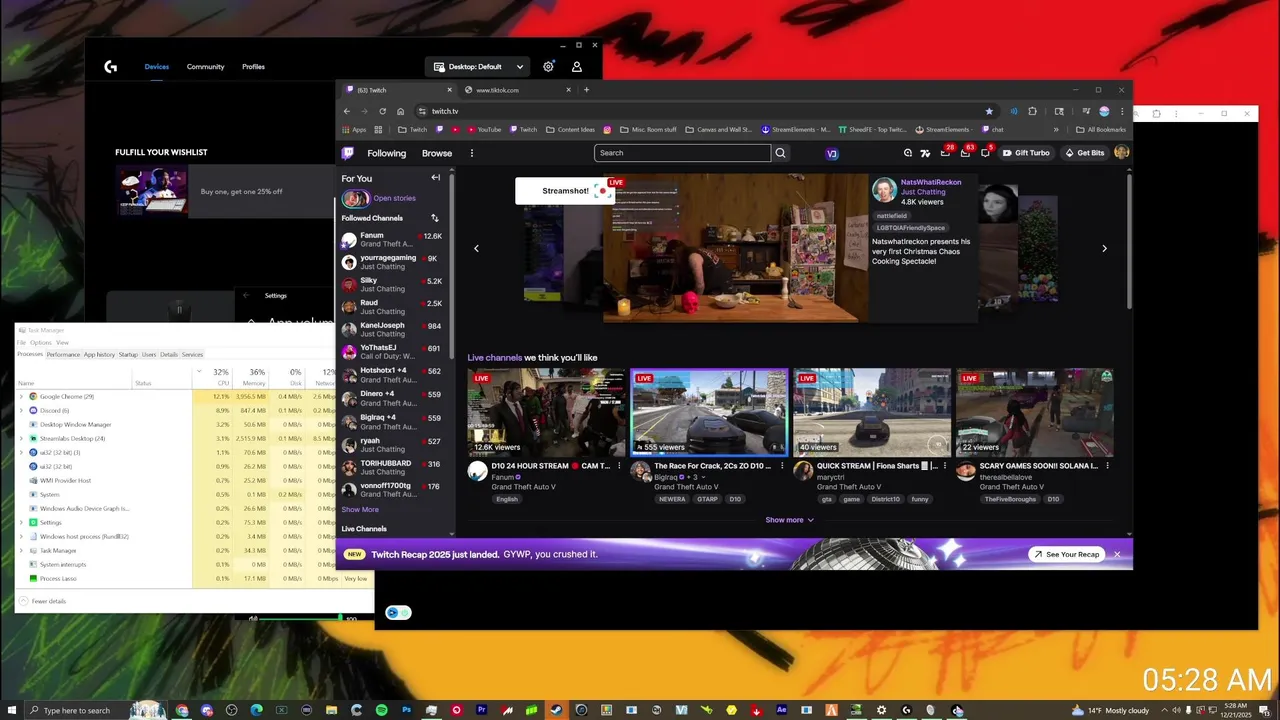The image size is (1280, 720).
Task: Open Twitch notifications with 63 badge
Action: [x=965, y=153]
